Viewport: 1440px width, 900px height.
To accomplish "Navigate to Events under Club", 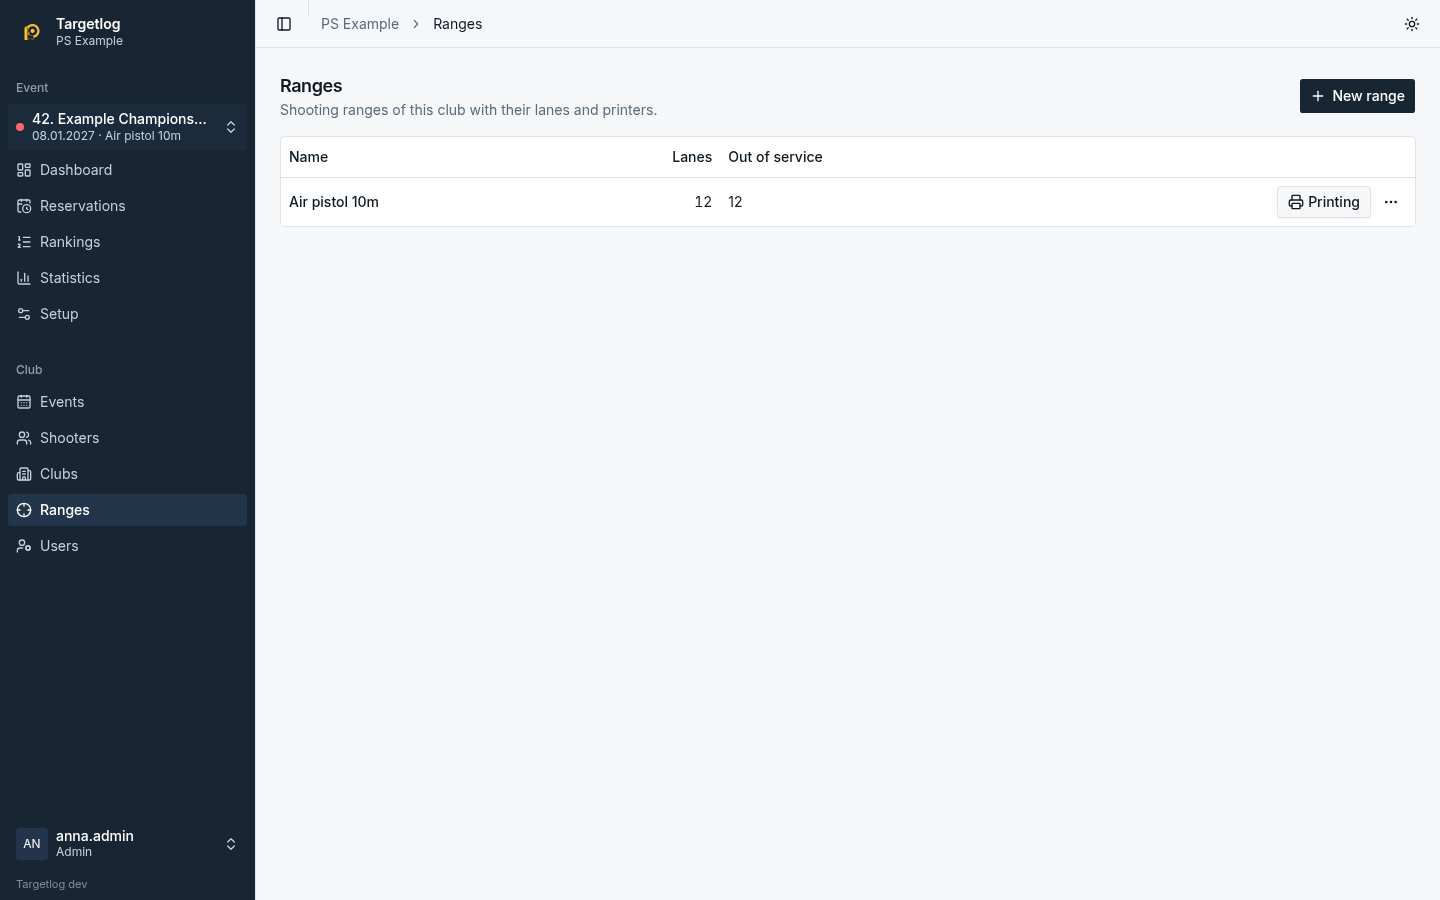I will coord(127,402).
